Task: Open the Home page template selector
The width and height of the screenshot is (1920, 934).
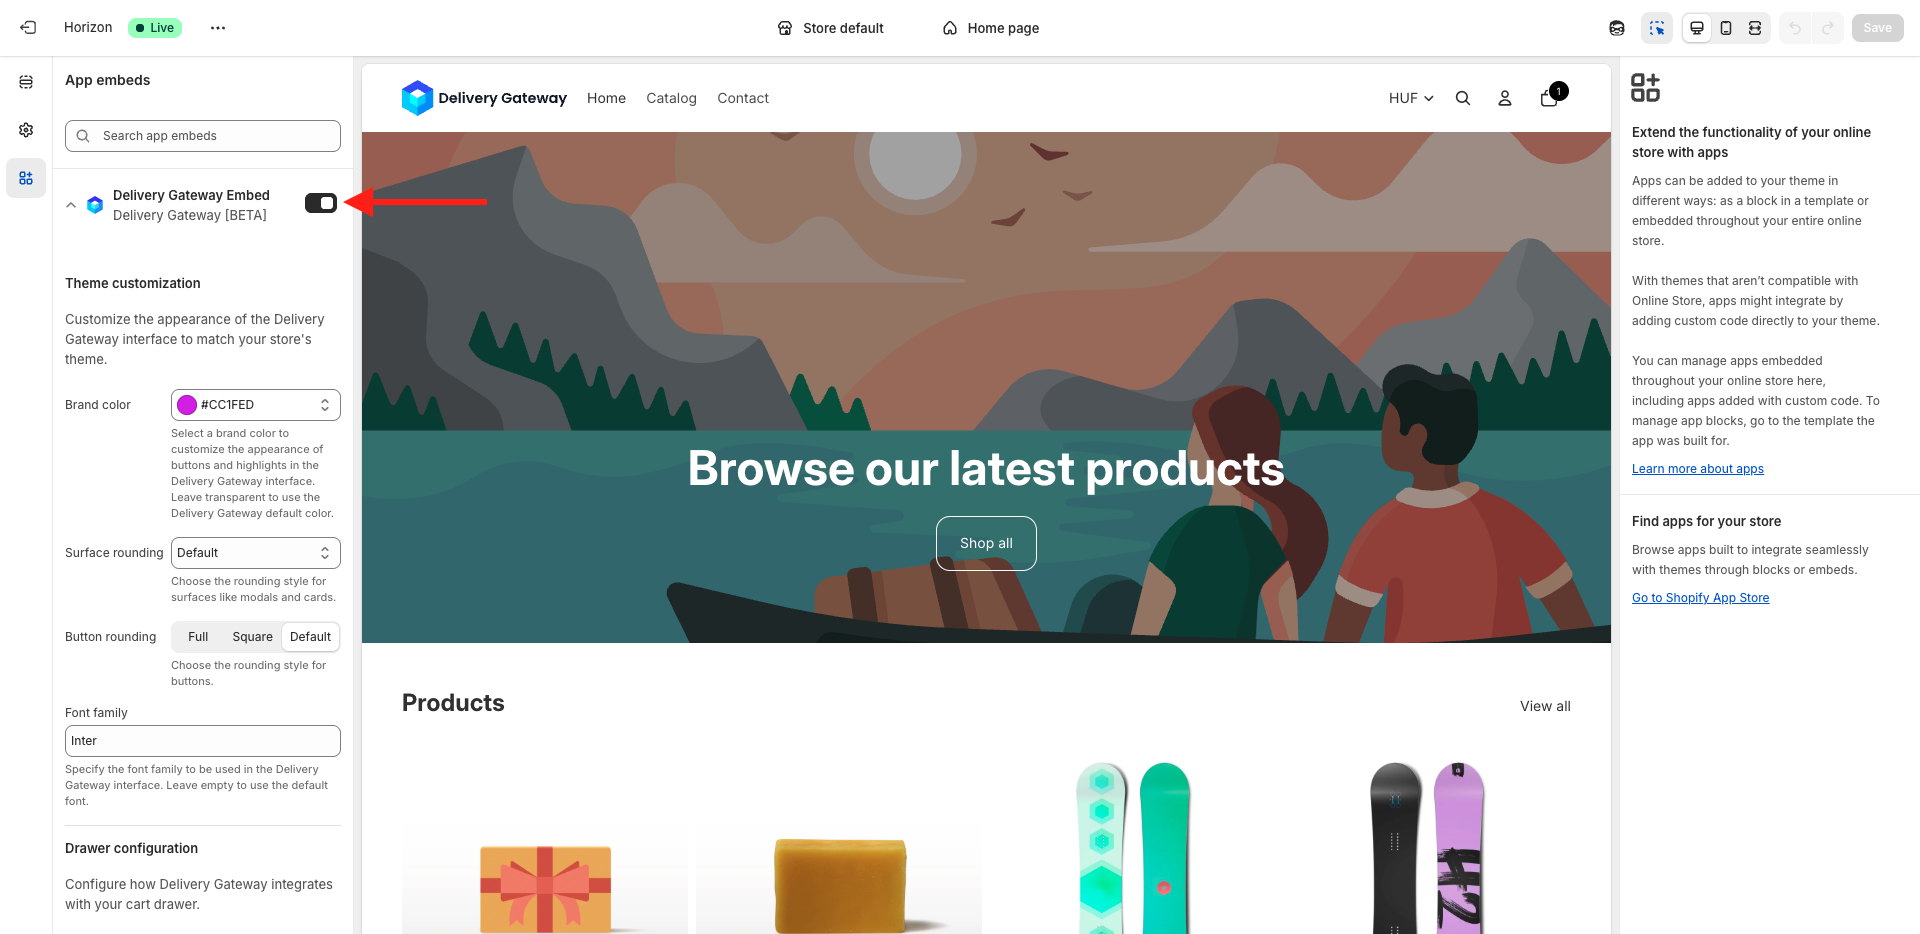Action: (x=991, y=28)
